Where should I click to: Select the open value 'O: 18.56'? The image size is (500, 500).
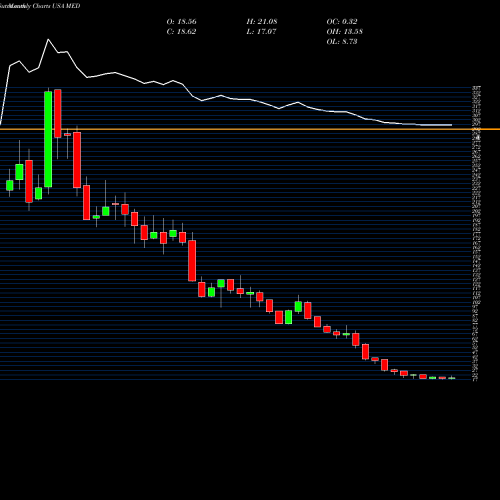pos(181,22)
